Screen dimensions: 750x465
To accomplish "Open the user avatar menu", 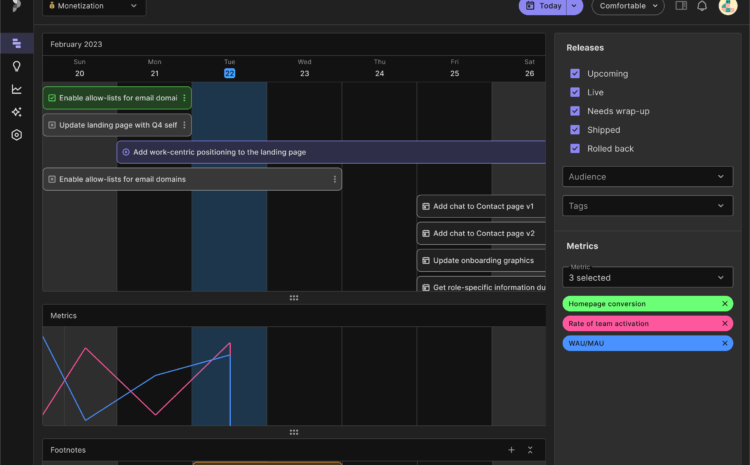I will point(728,6).
